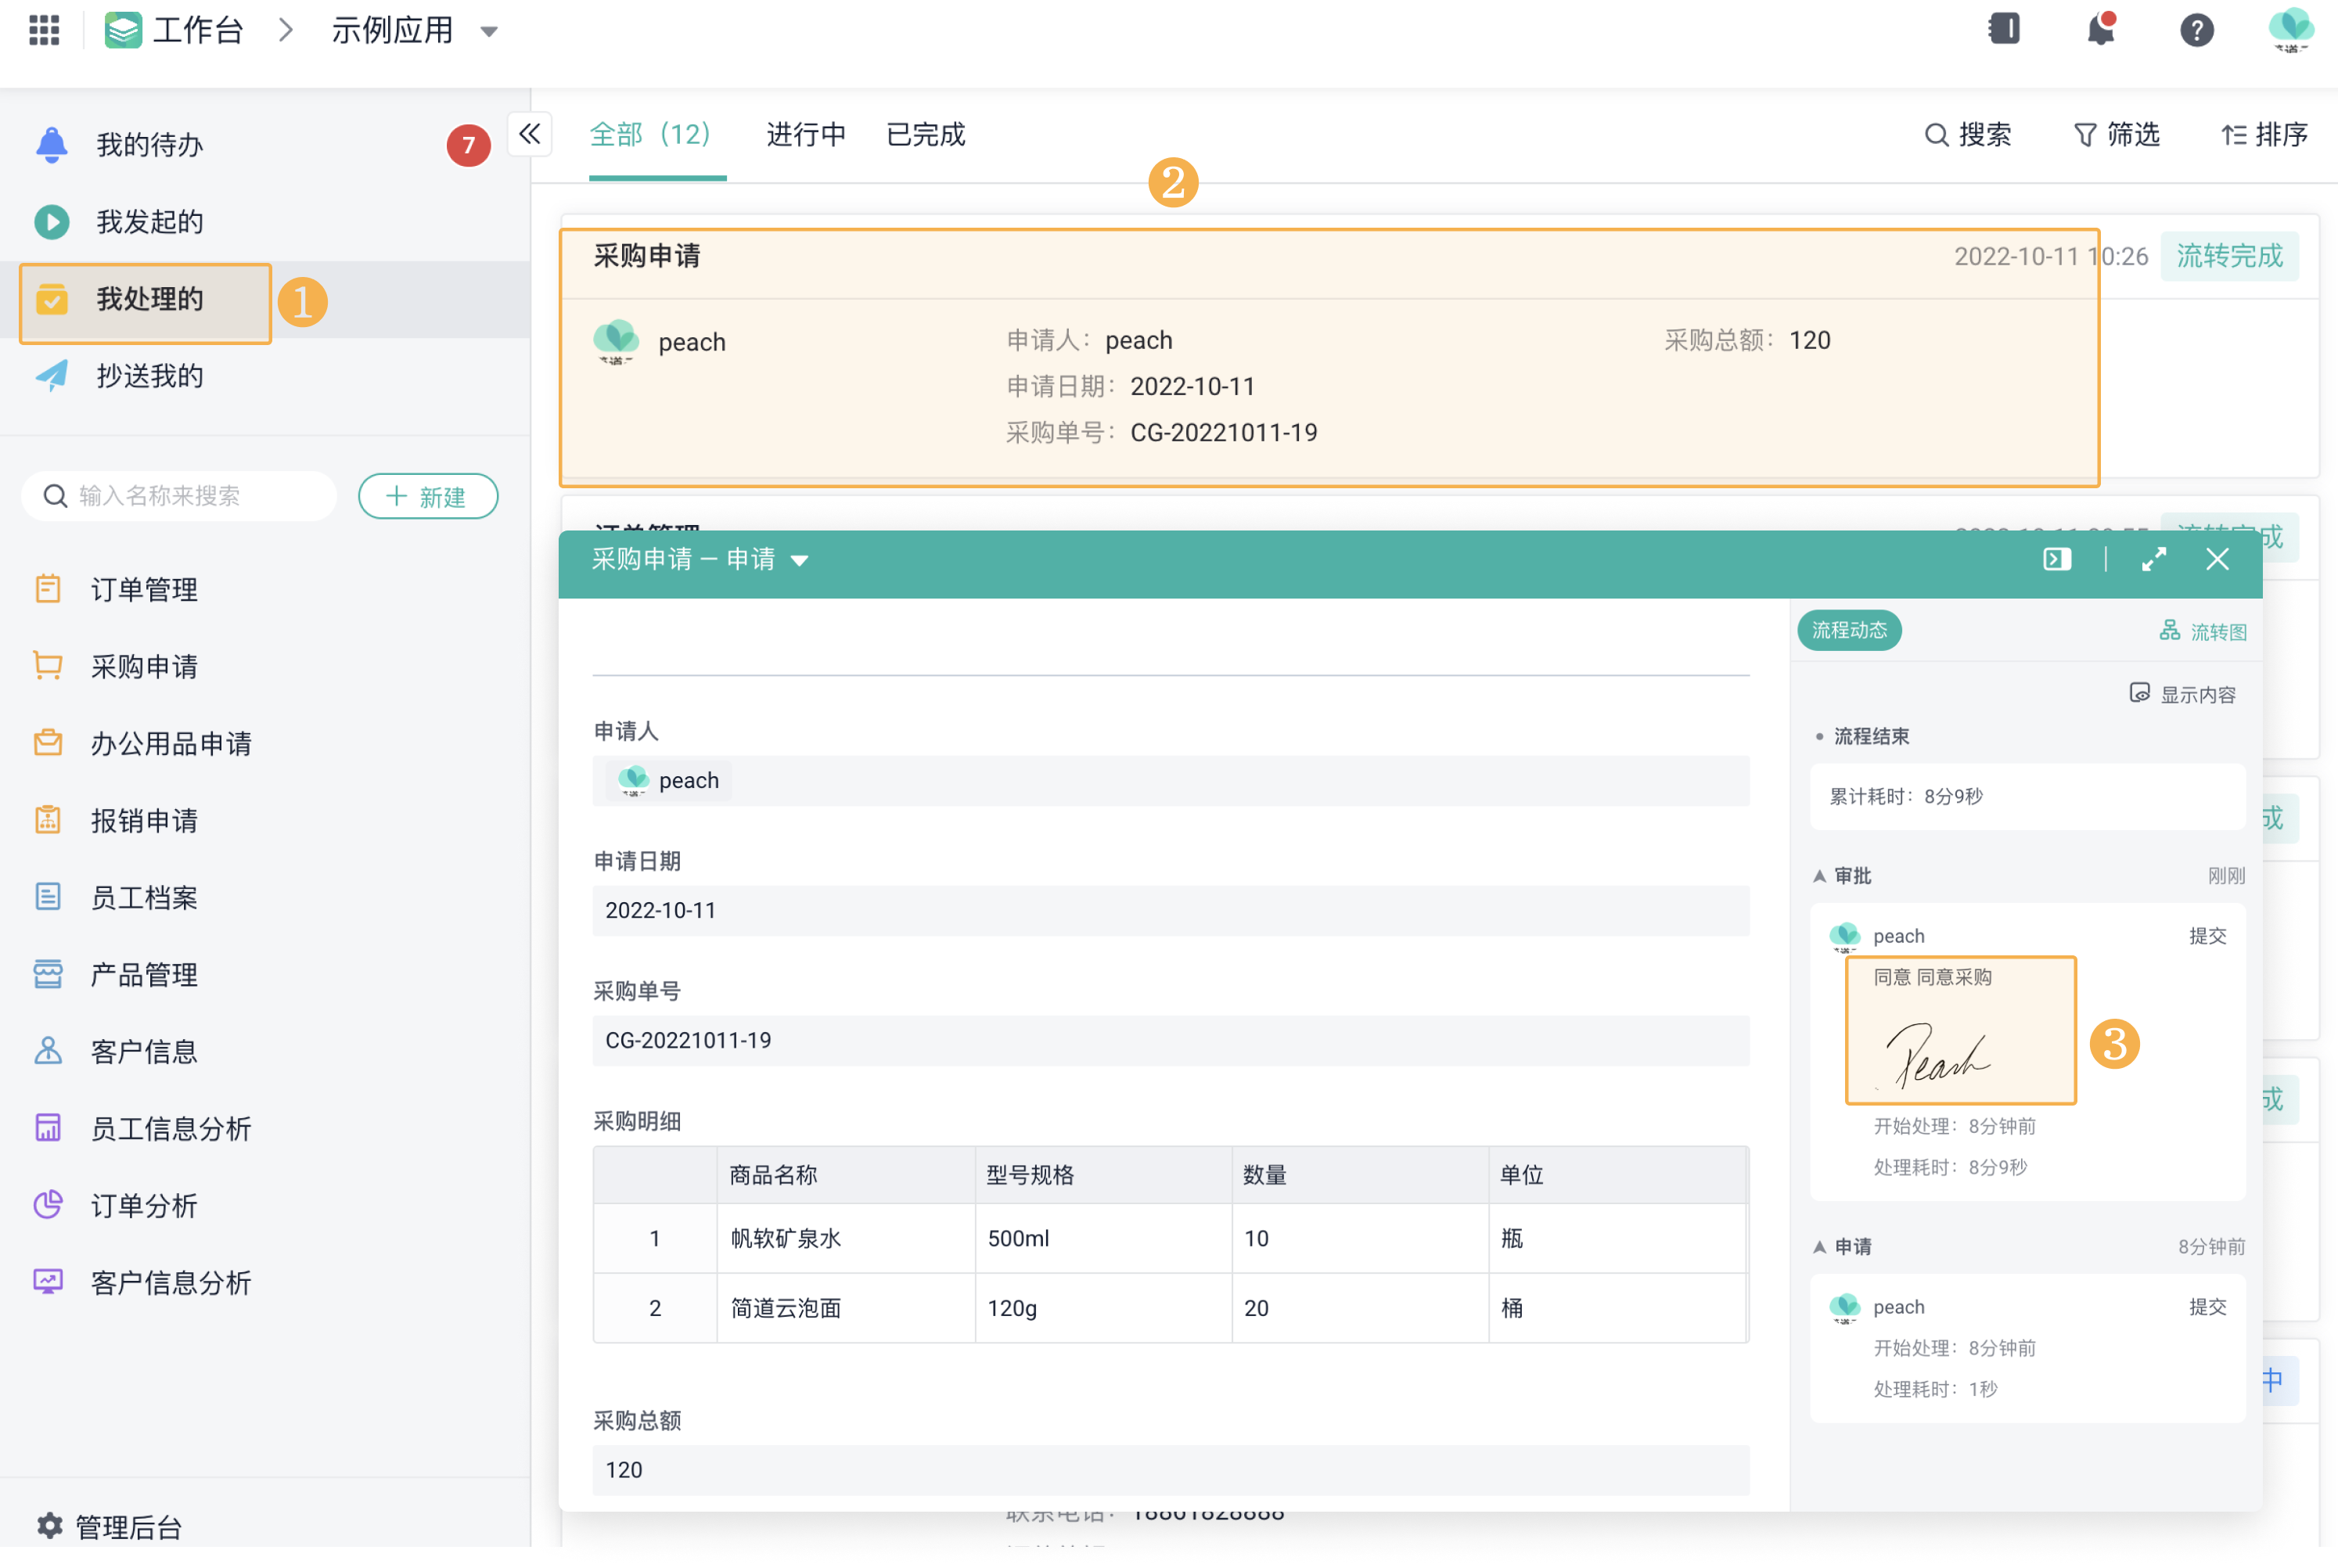Expand the 采购申请－申请 title dropdown
Screen dimensions: 2338x1568
(x=801, y=560)
